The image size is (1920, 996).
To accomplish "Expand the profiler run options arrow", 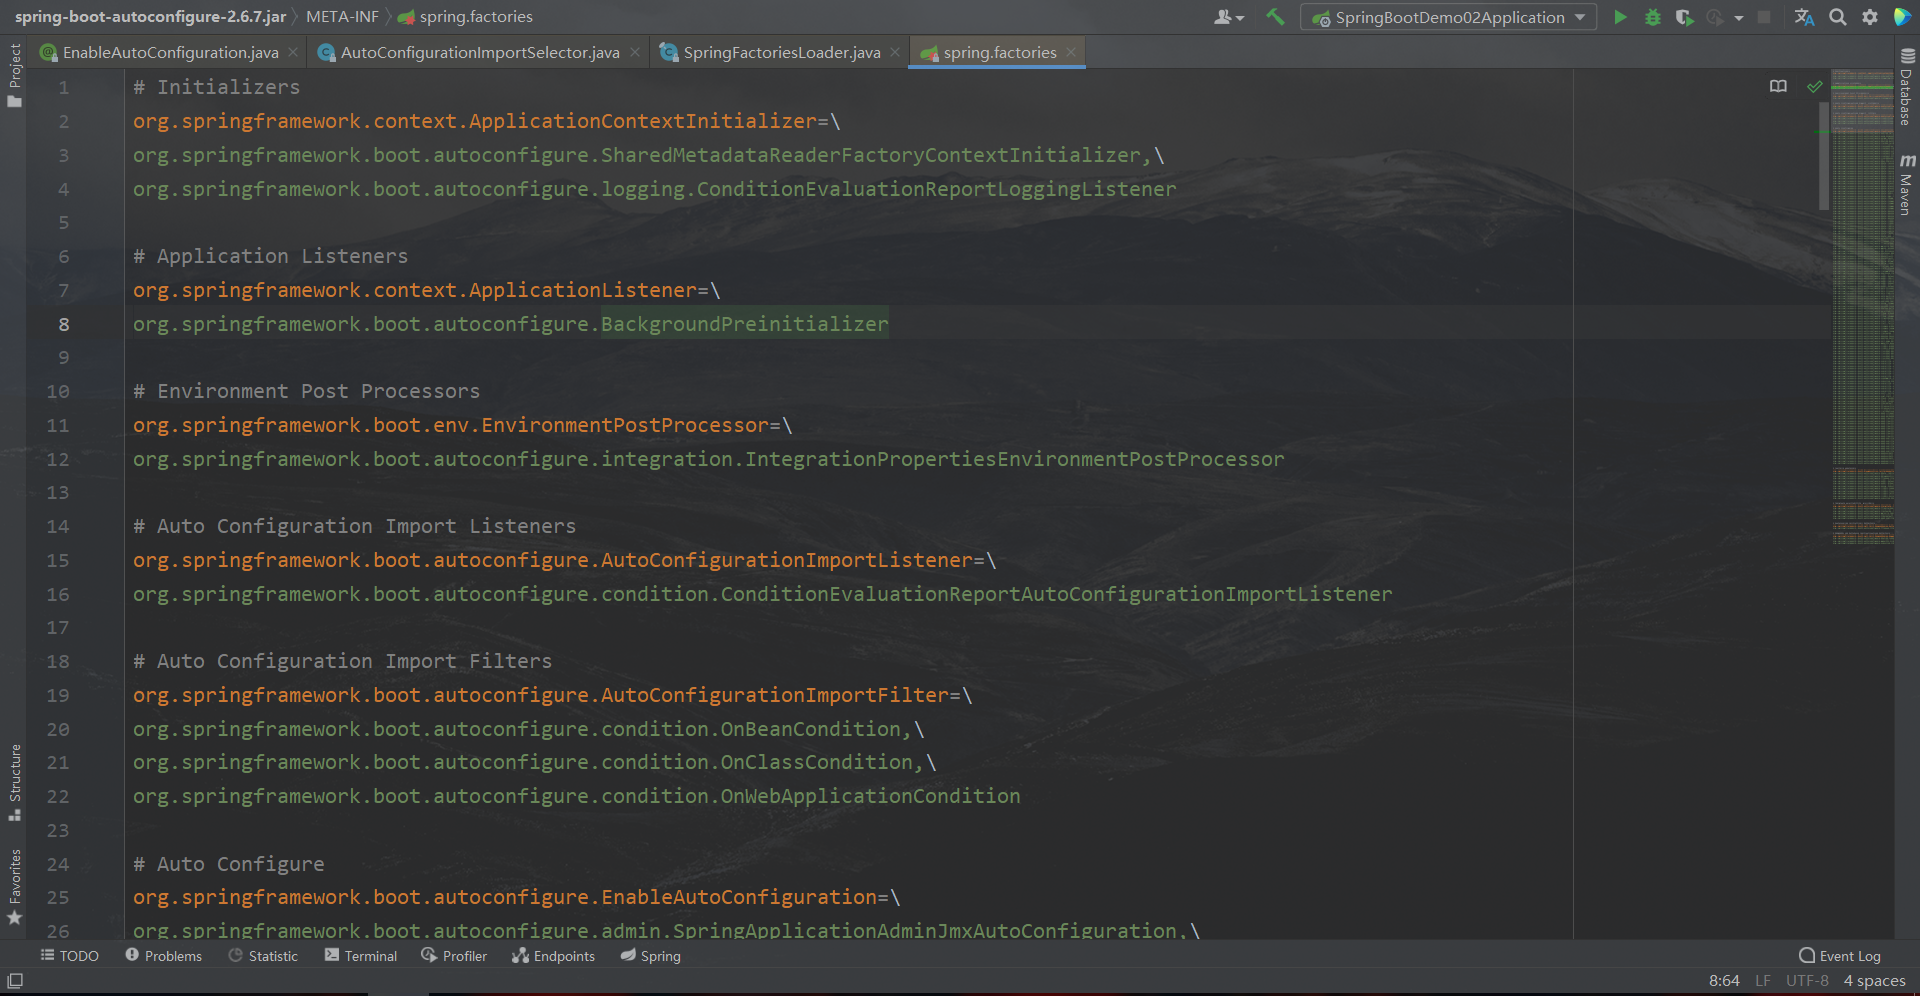I will (1738, 18).
